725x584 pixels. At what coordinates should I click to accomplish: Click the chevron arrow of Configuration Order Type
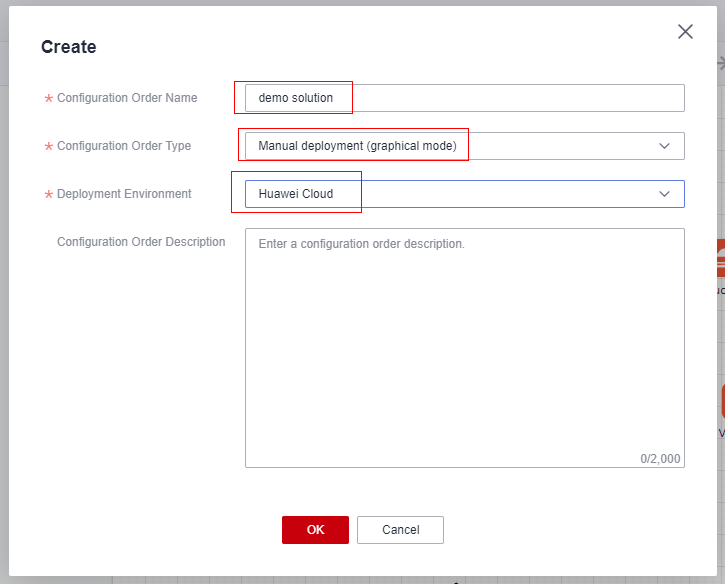(x=664, y=146)
